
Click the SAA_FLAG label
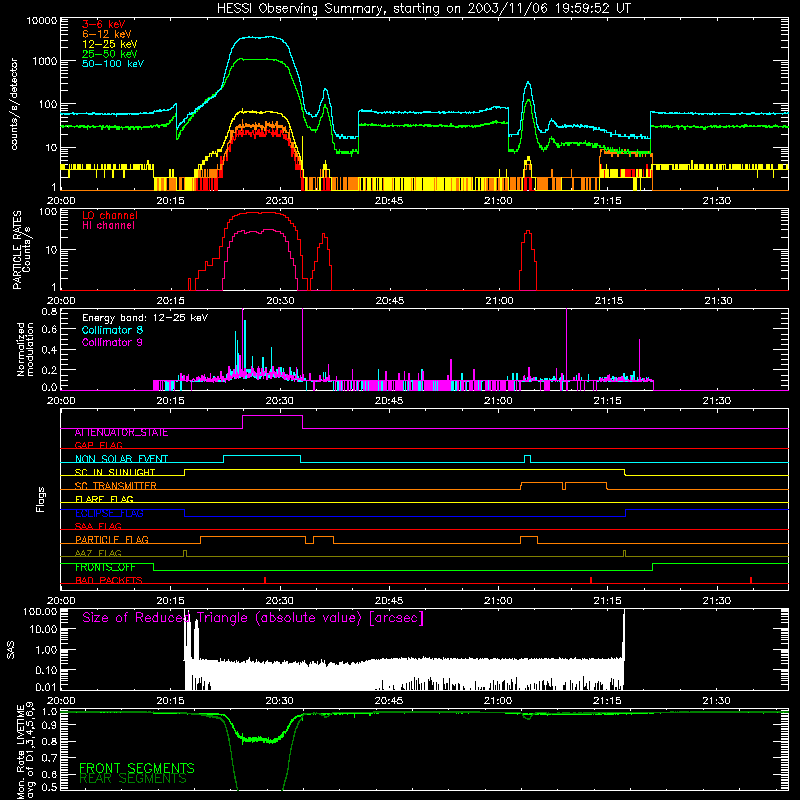click(x=98, y=527)
